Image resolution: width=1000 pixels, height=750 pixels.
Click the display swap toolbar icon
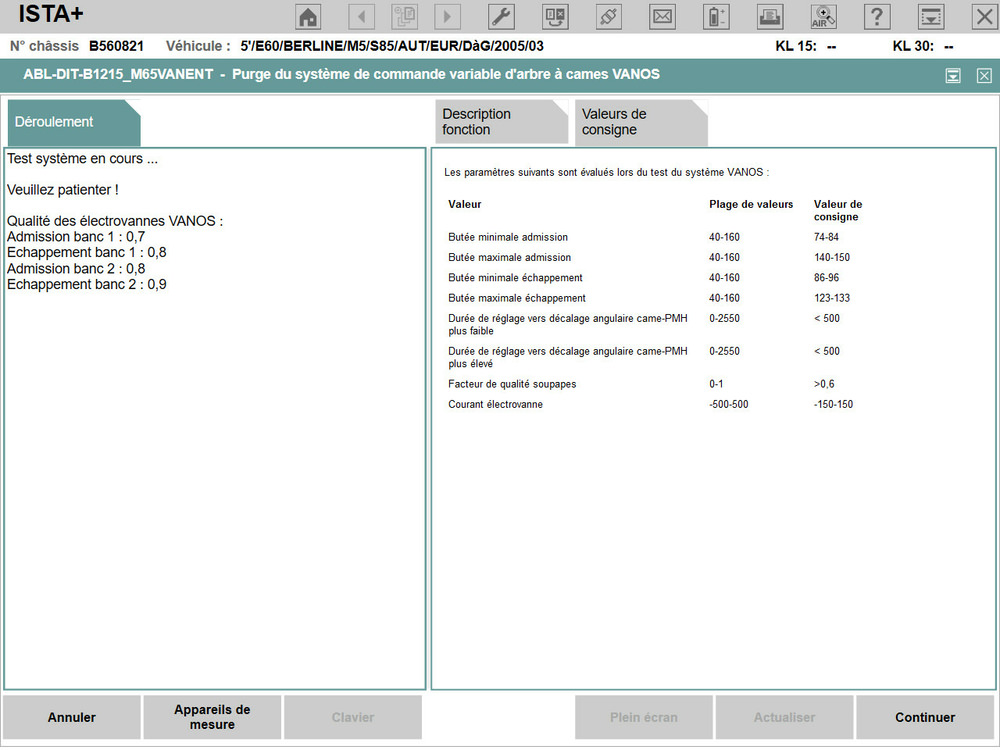coord(555,17)
